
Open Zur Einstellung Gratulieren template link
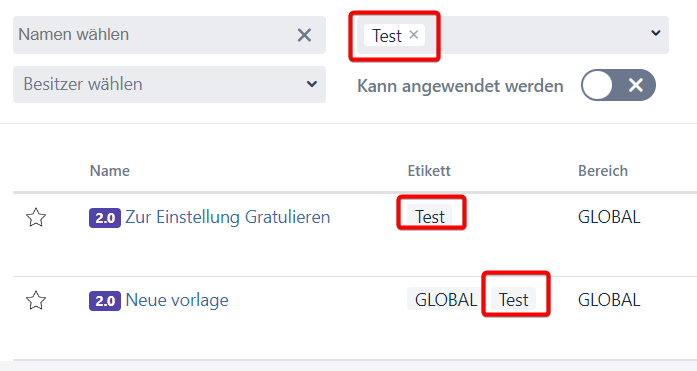click(x=228, y=217)
